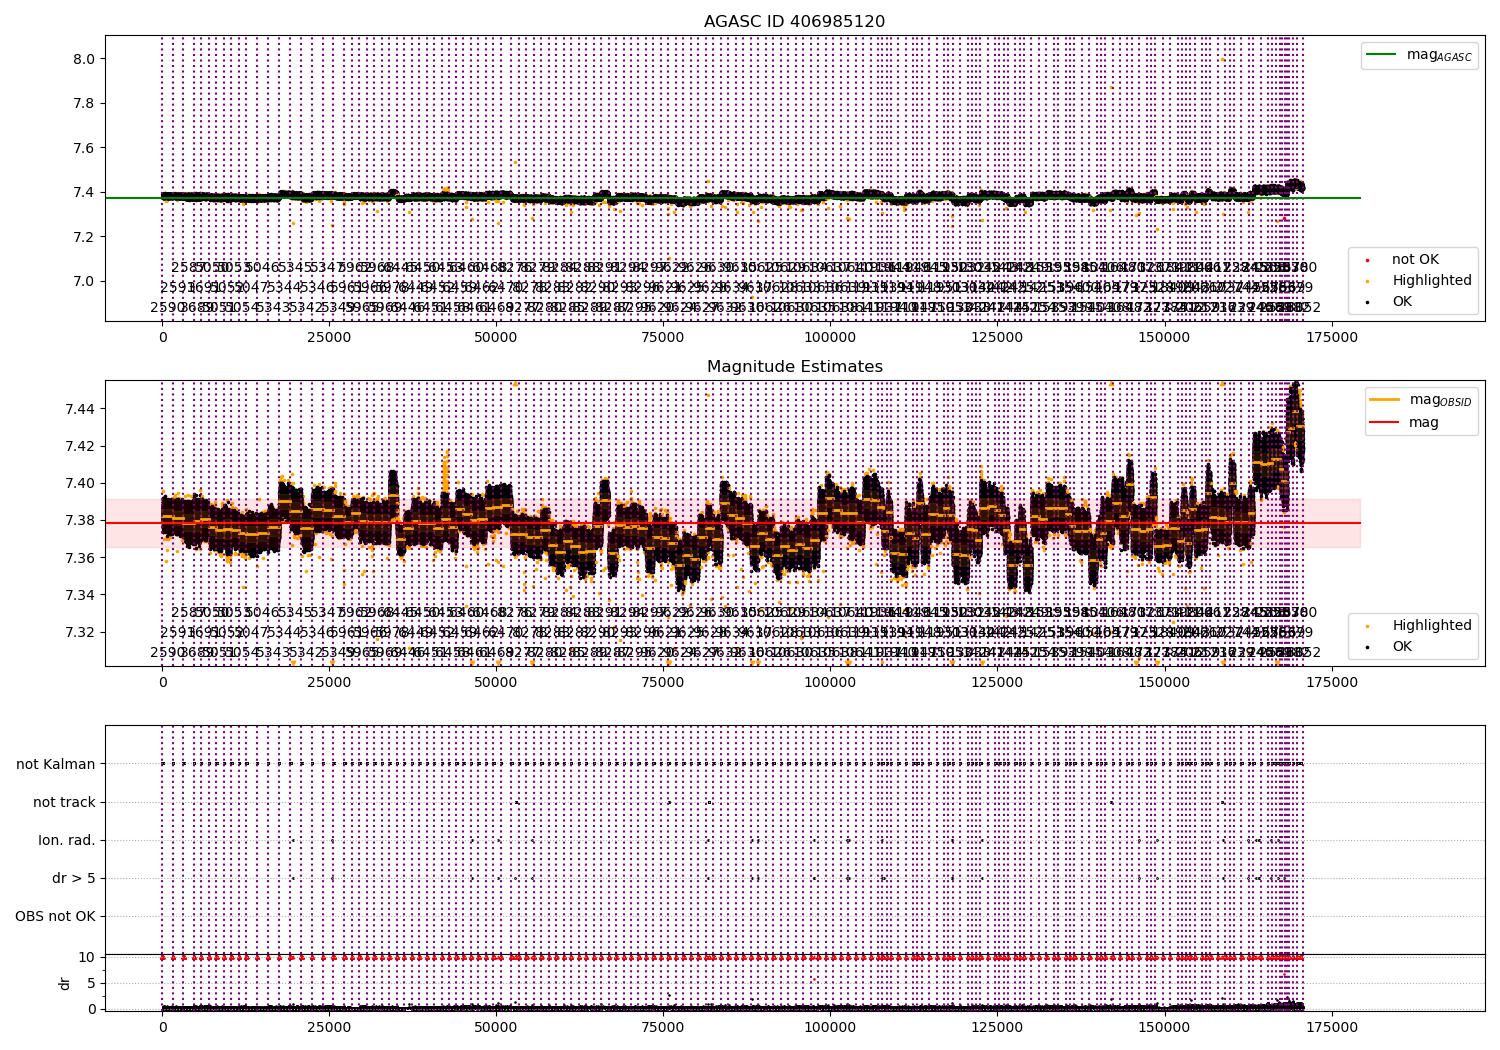Click the 'not track' row label
Image resolution: width=1500 pixels, height=1050 pixels.
(64, 802)
